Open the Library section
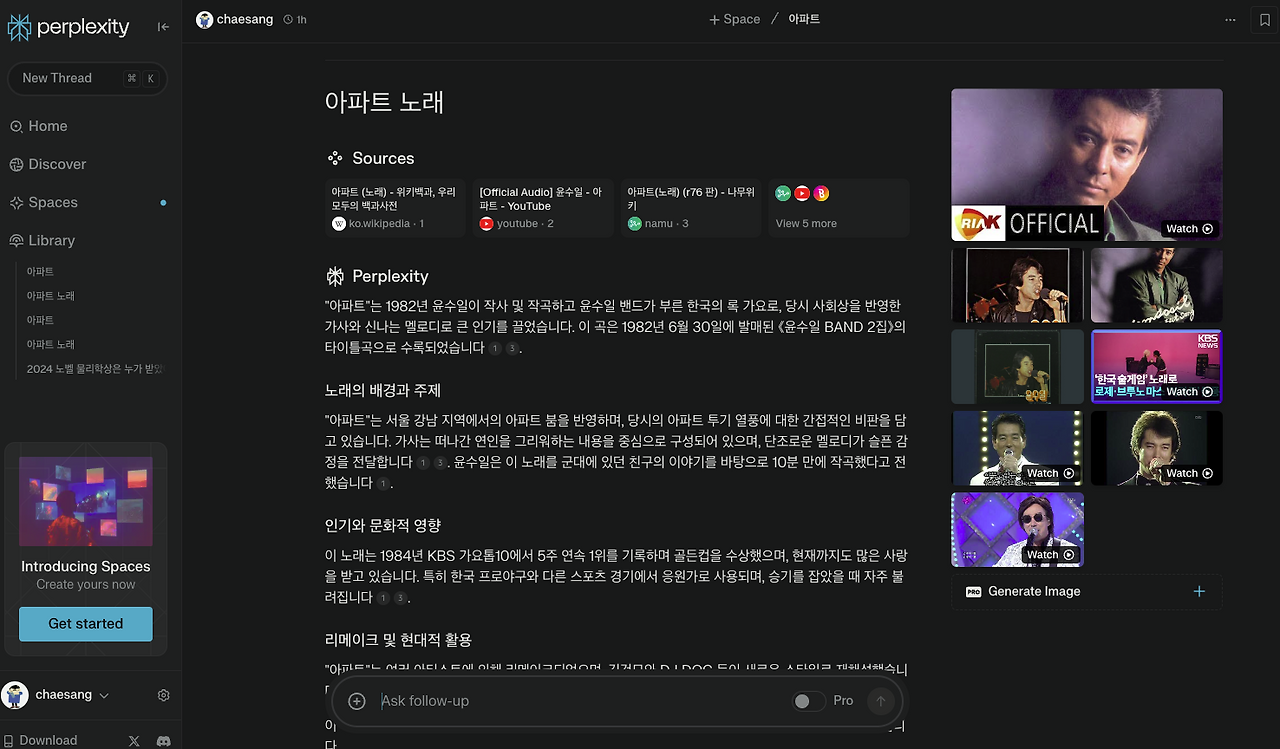This screenshot has width=1280, height=749. click(x=42, y=240)
